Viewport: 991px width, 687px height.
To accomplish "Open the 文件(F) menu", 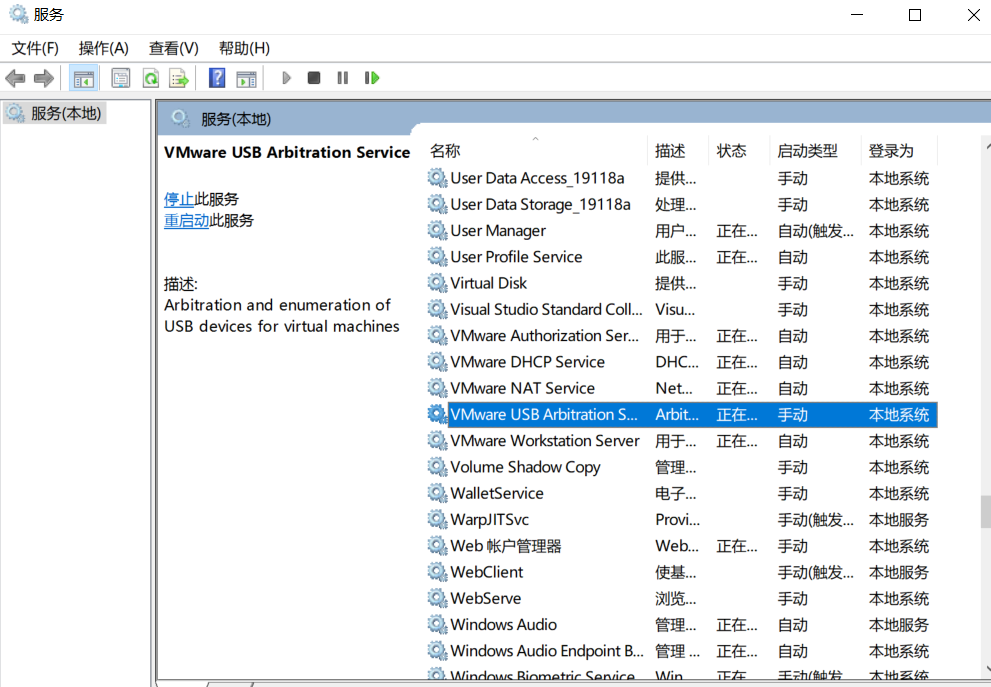I will (35, 48).
